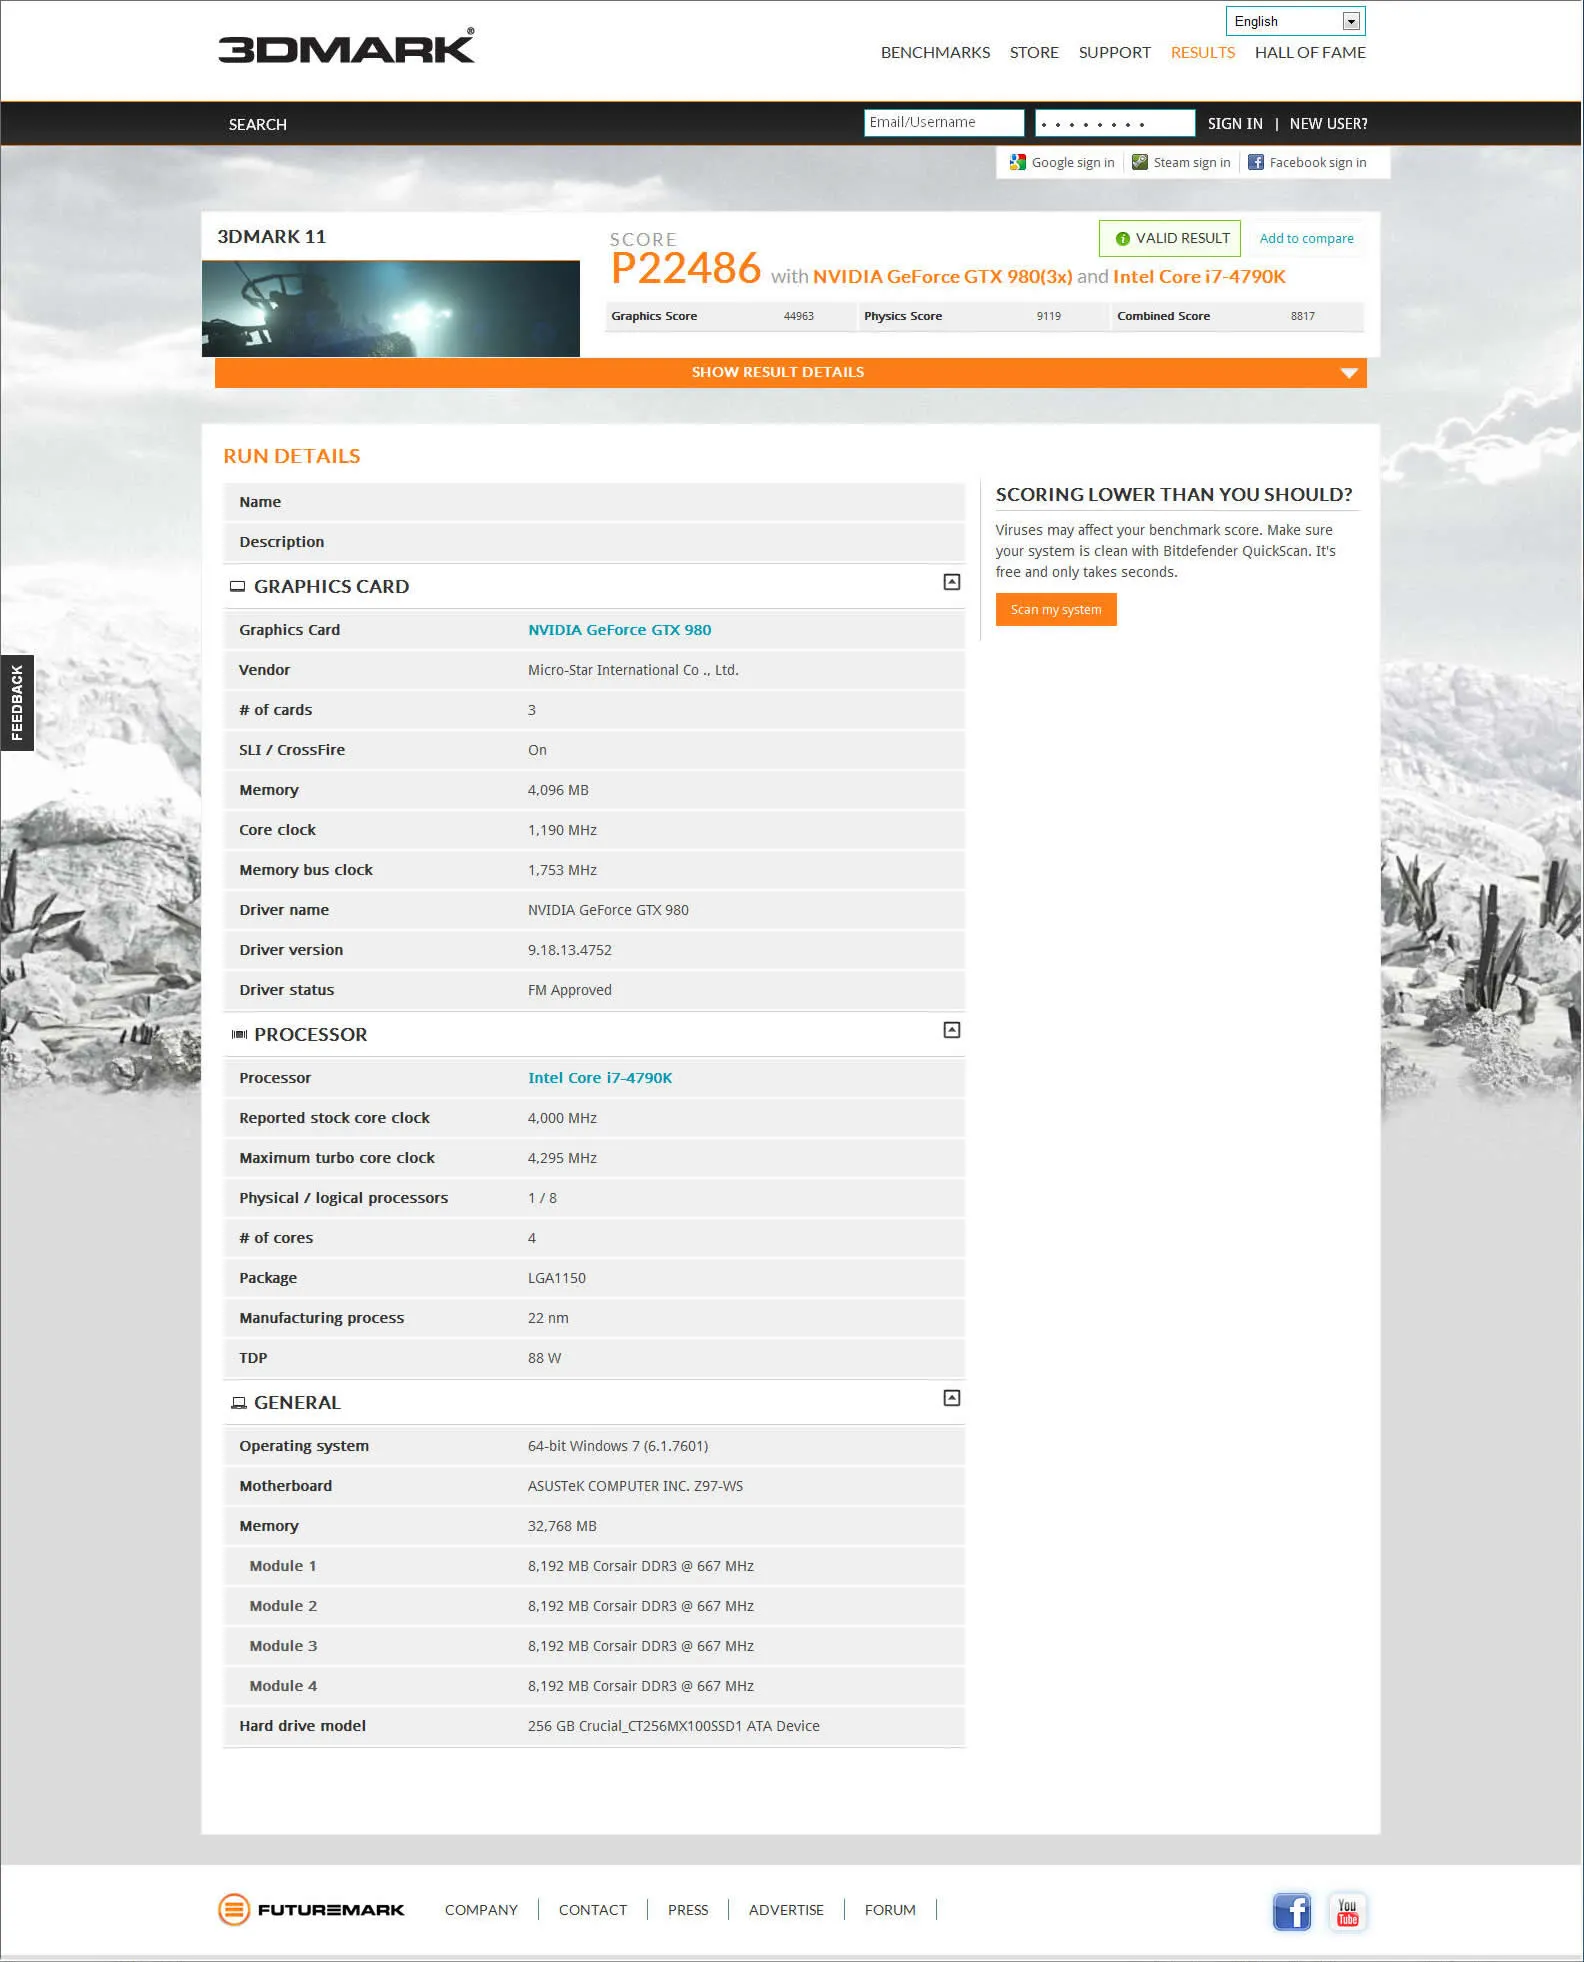1584x1962 pixels.
Task: Select the 32,768 MB memory value
Action: click(x=562, y=1526)
